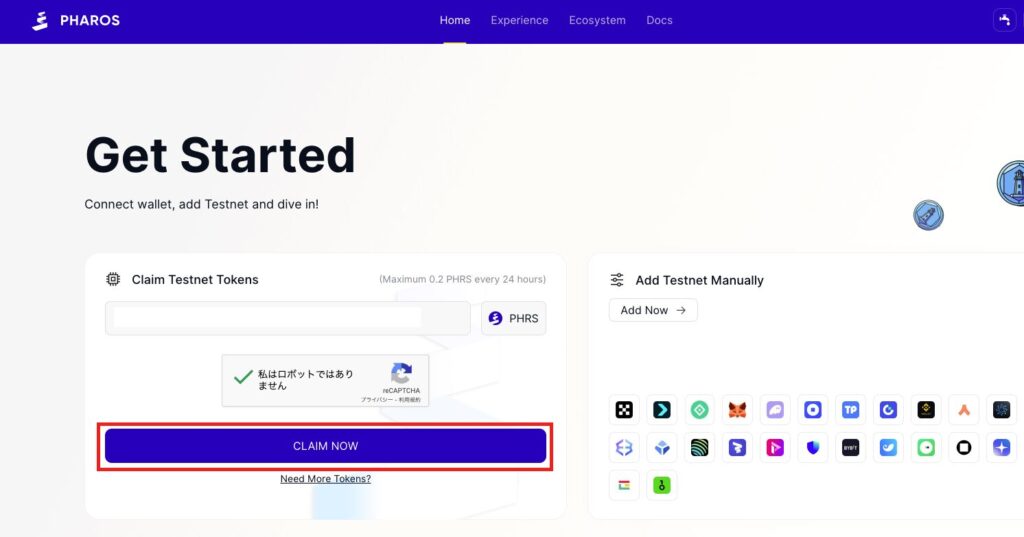
Task: Select the OKX wallet icon
Action: [x=624, y=409]
